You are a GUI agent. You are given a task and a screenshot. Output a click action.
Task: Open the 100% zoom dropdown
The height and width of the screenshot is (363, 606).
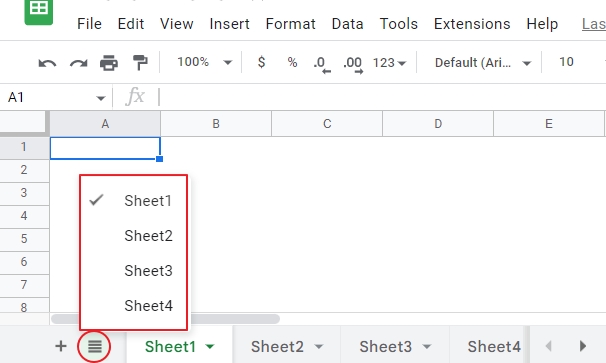tap(204, 62)
